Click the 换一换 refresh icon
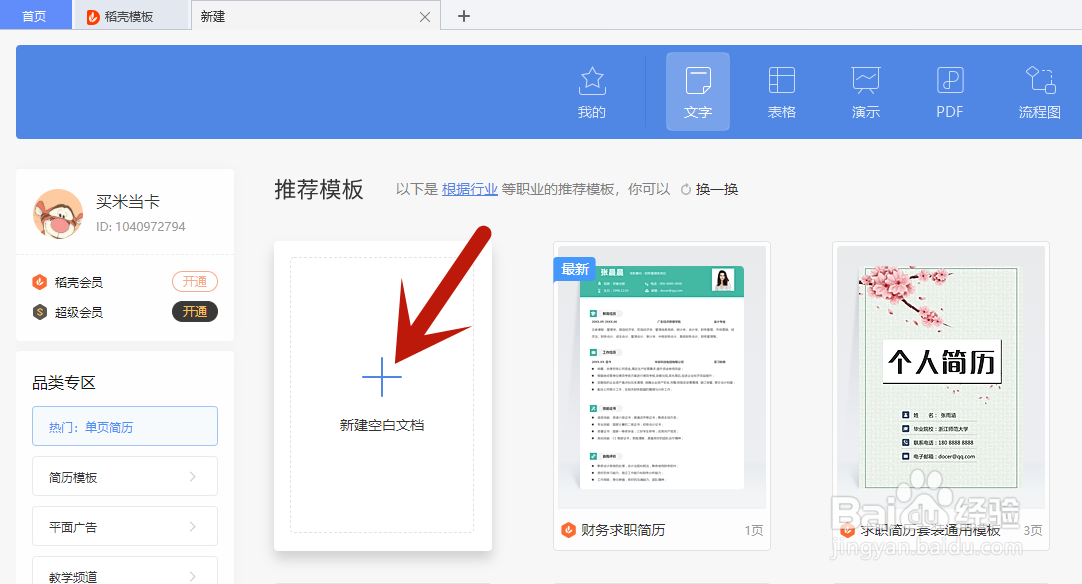Image resolution: width=1082 pixels, height=584 pixels. point(686,188)
